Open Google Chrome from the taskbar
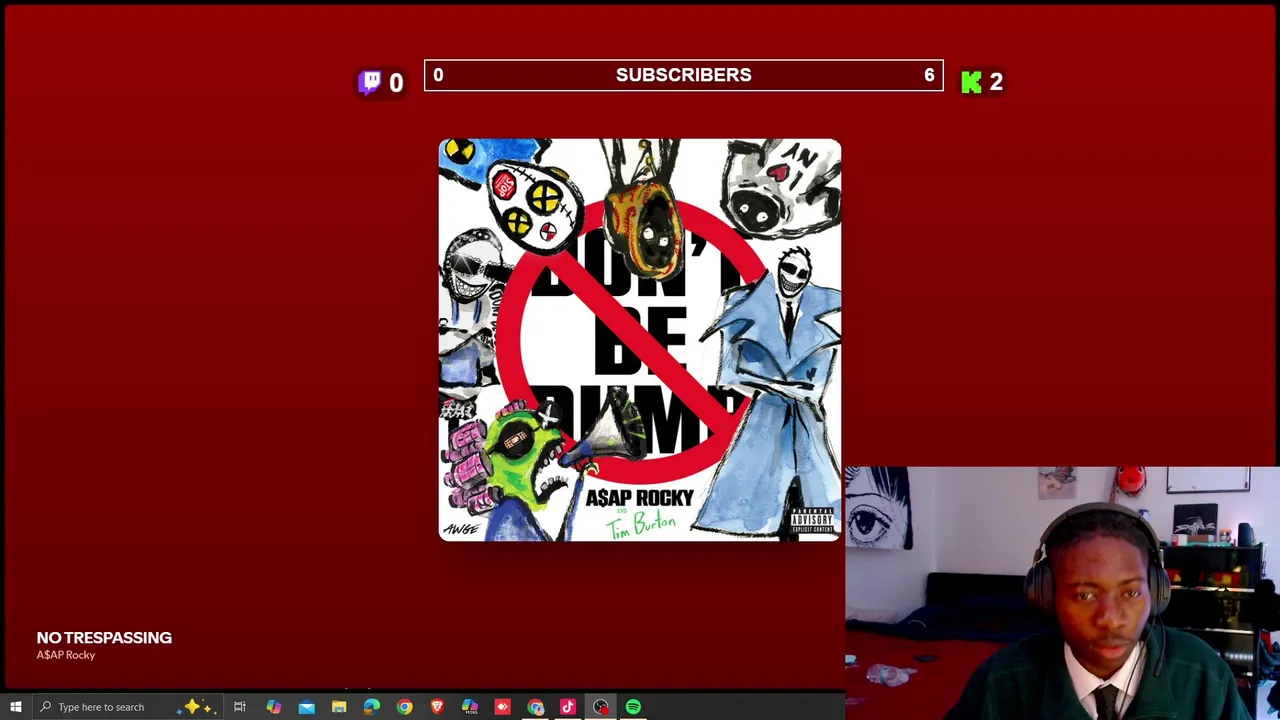1280x720 pixels. click(x=404, y=707)
